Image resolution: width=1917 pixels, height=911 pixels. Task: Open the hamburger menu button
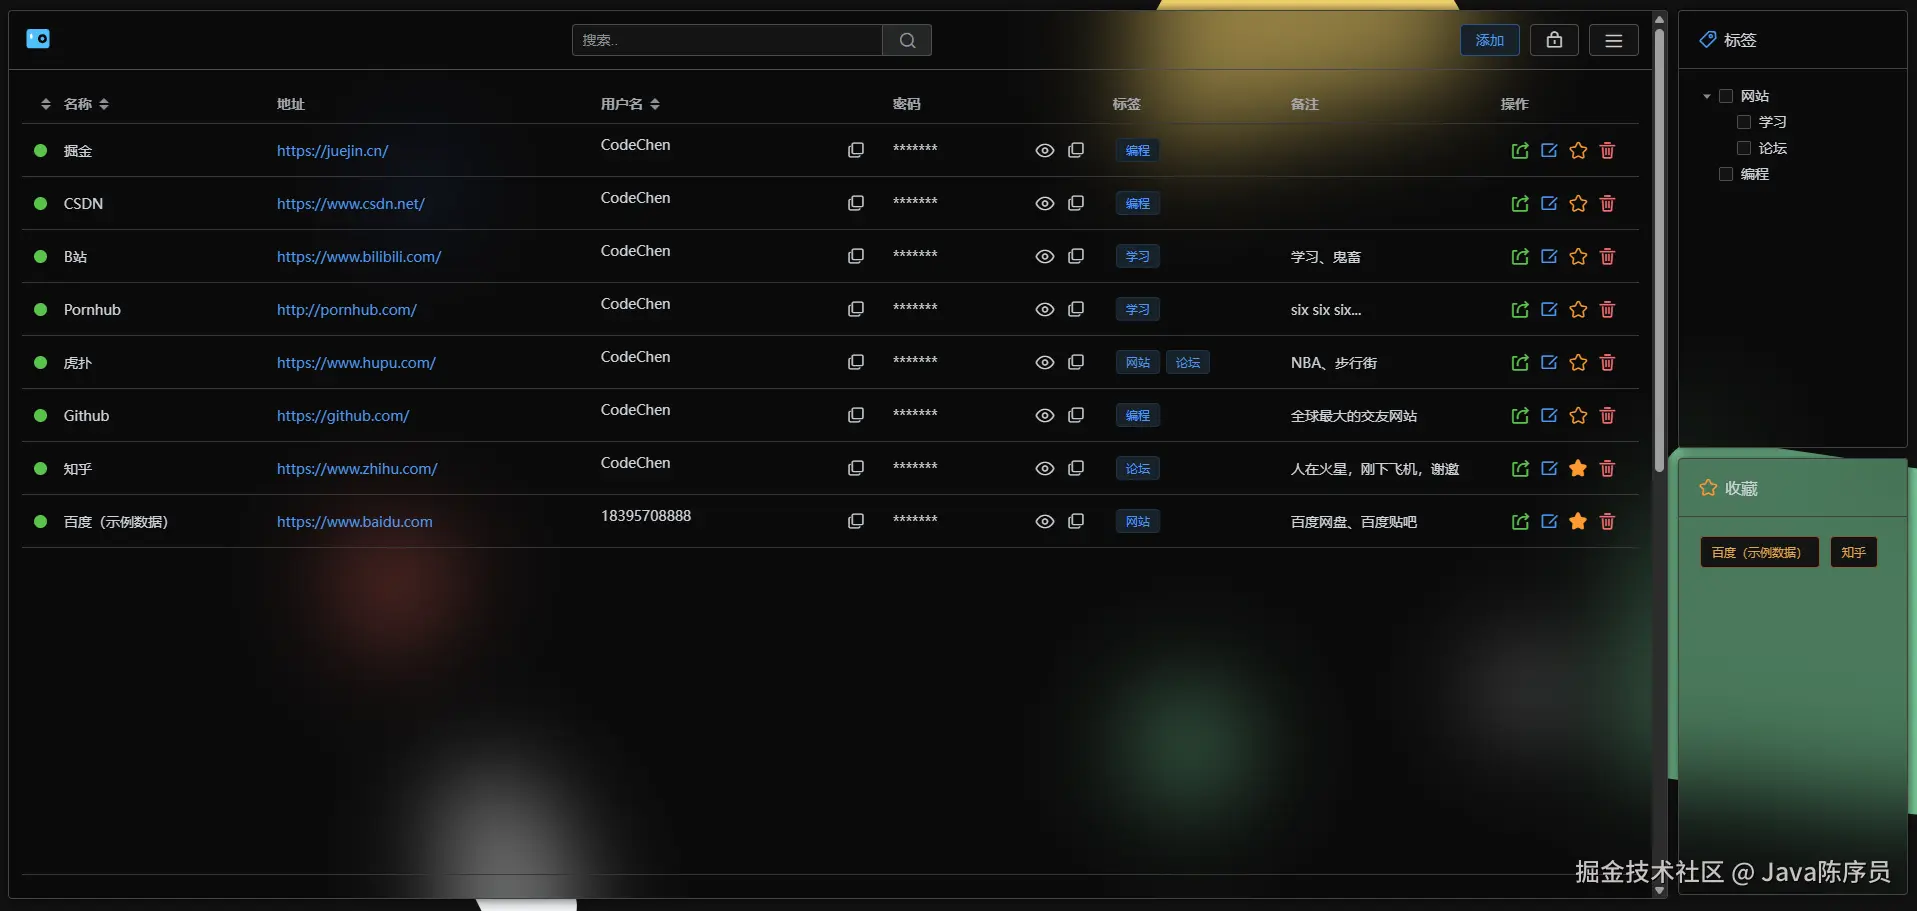[1614, 40]
